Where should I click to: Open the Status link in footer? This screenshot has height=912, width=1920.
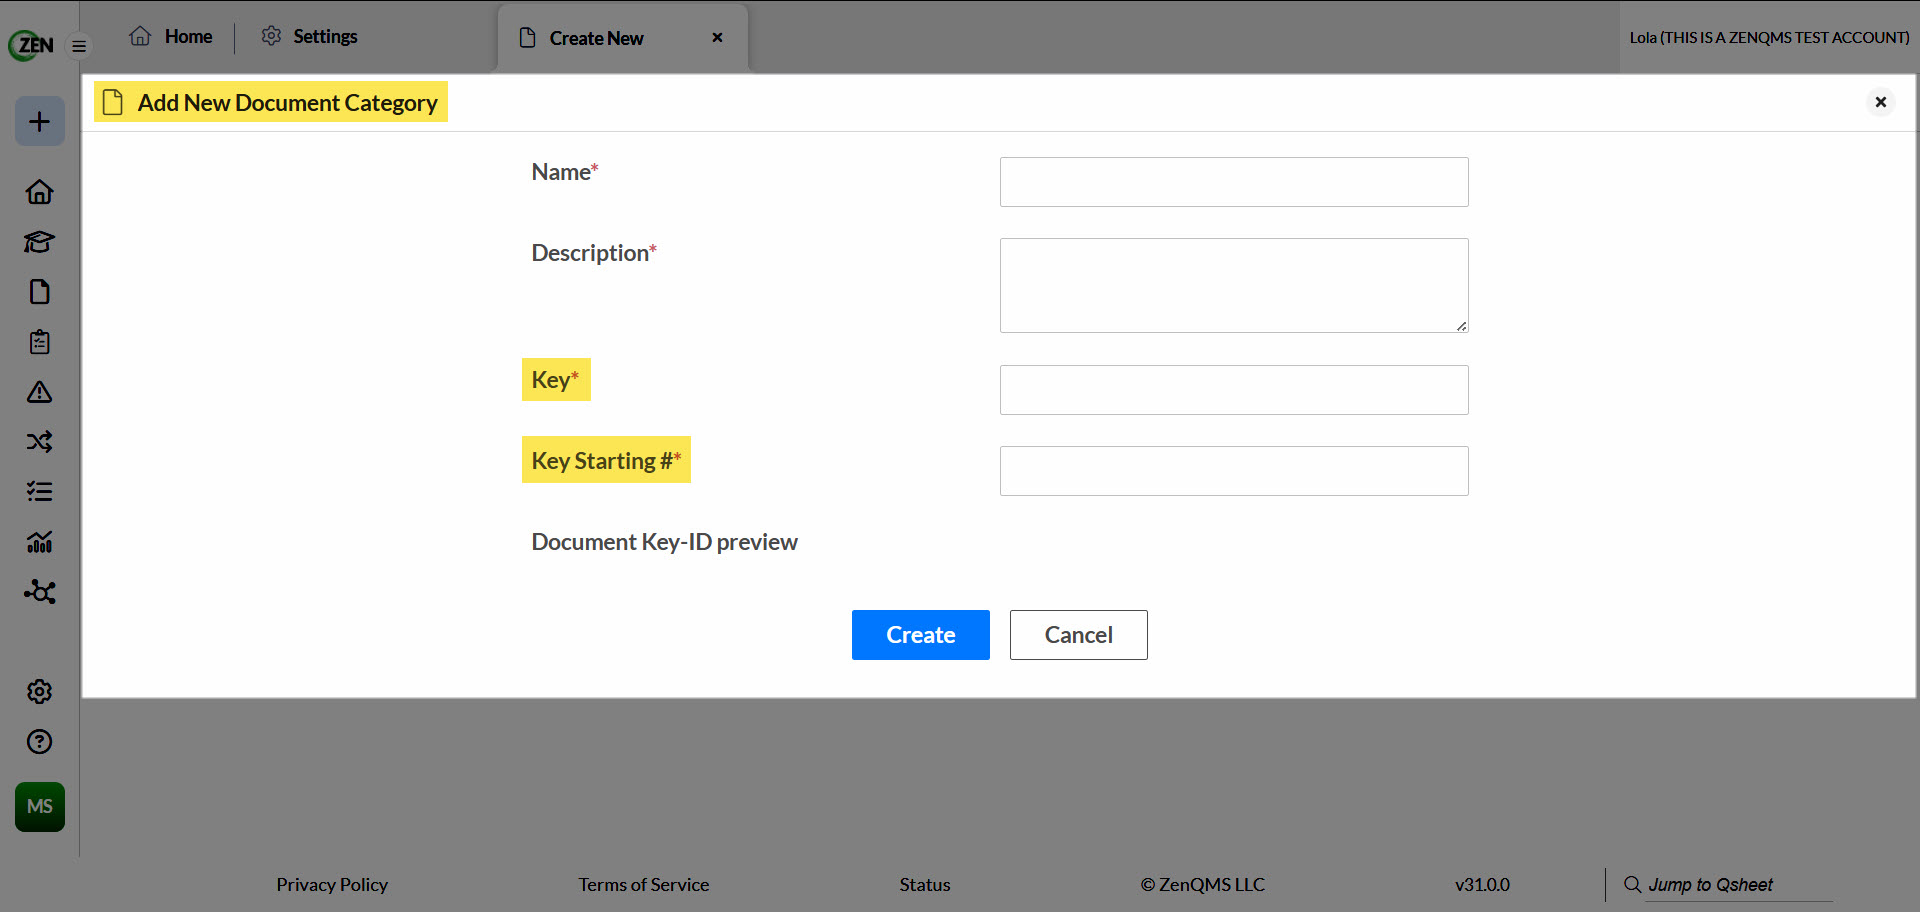[x=925, y=885]
